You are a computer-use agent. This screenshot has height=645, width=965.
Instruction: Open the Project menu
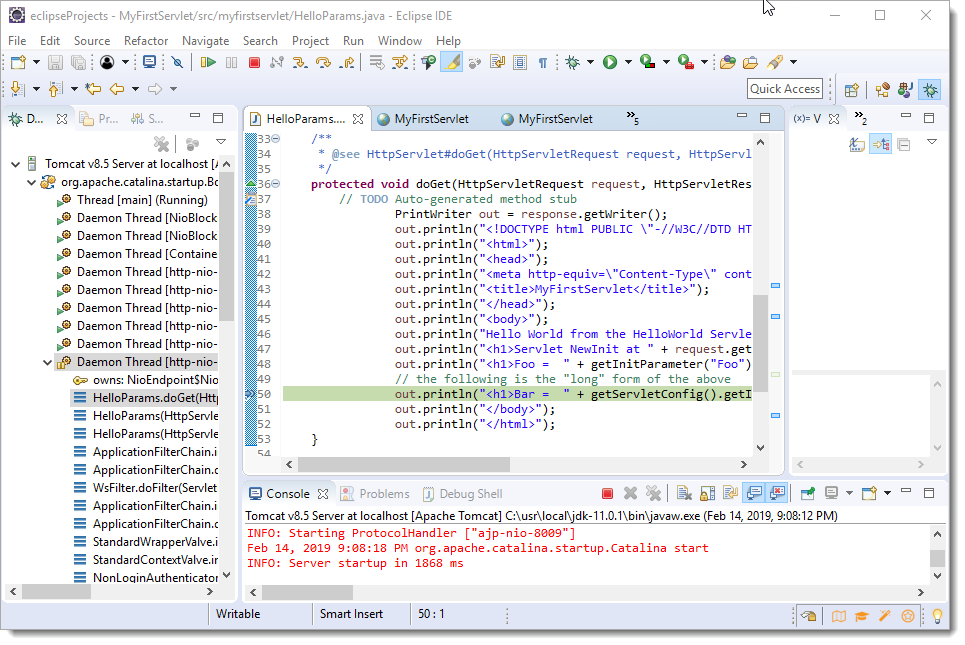point(310,41)
